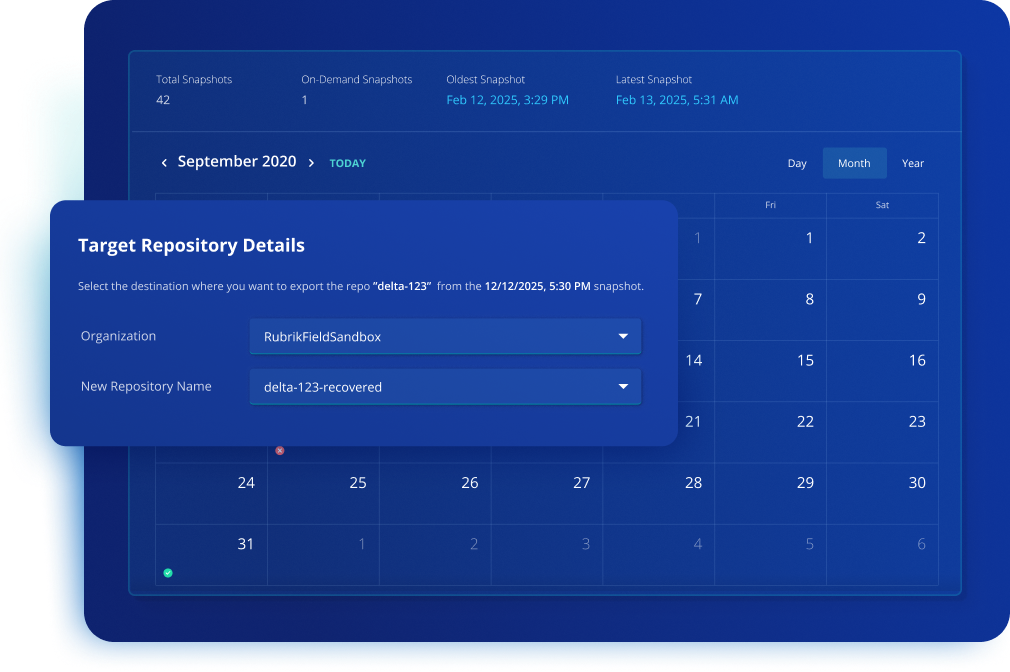Open the New Repository Name dropdown
The image size is (1010, 672).
point(445,387)
